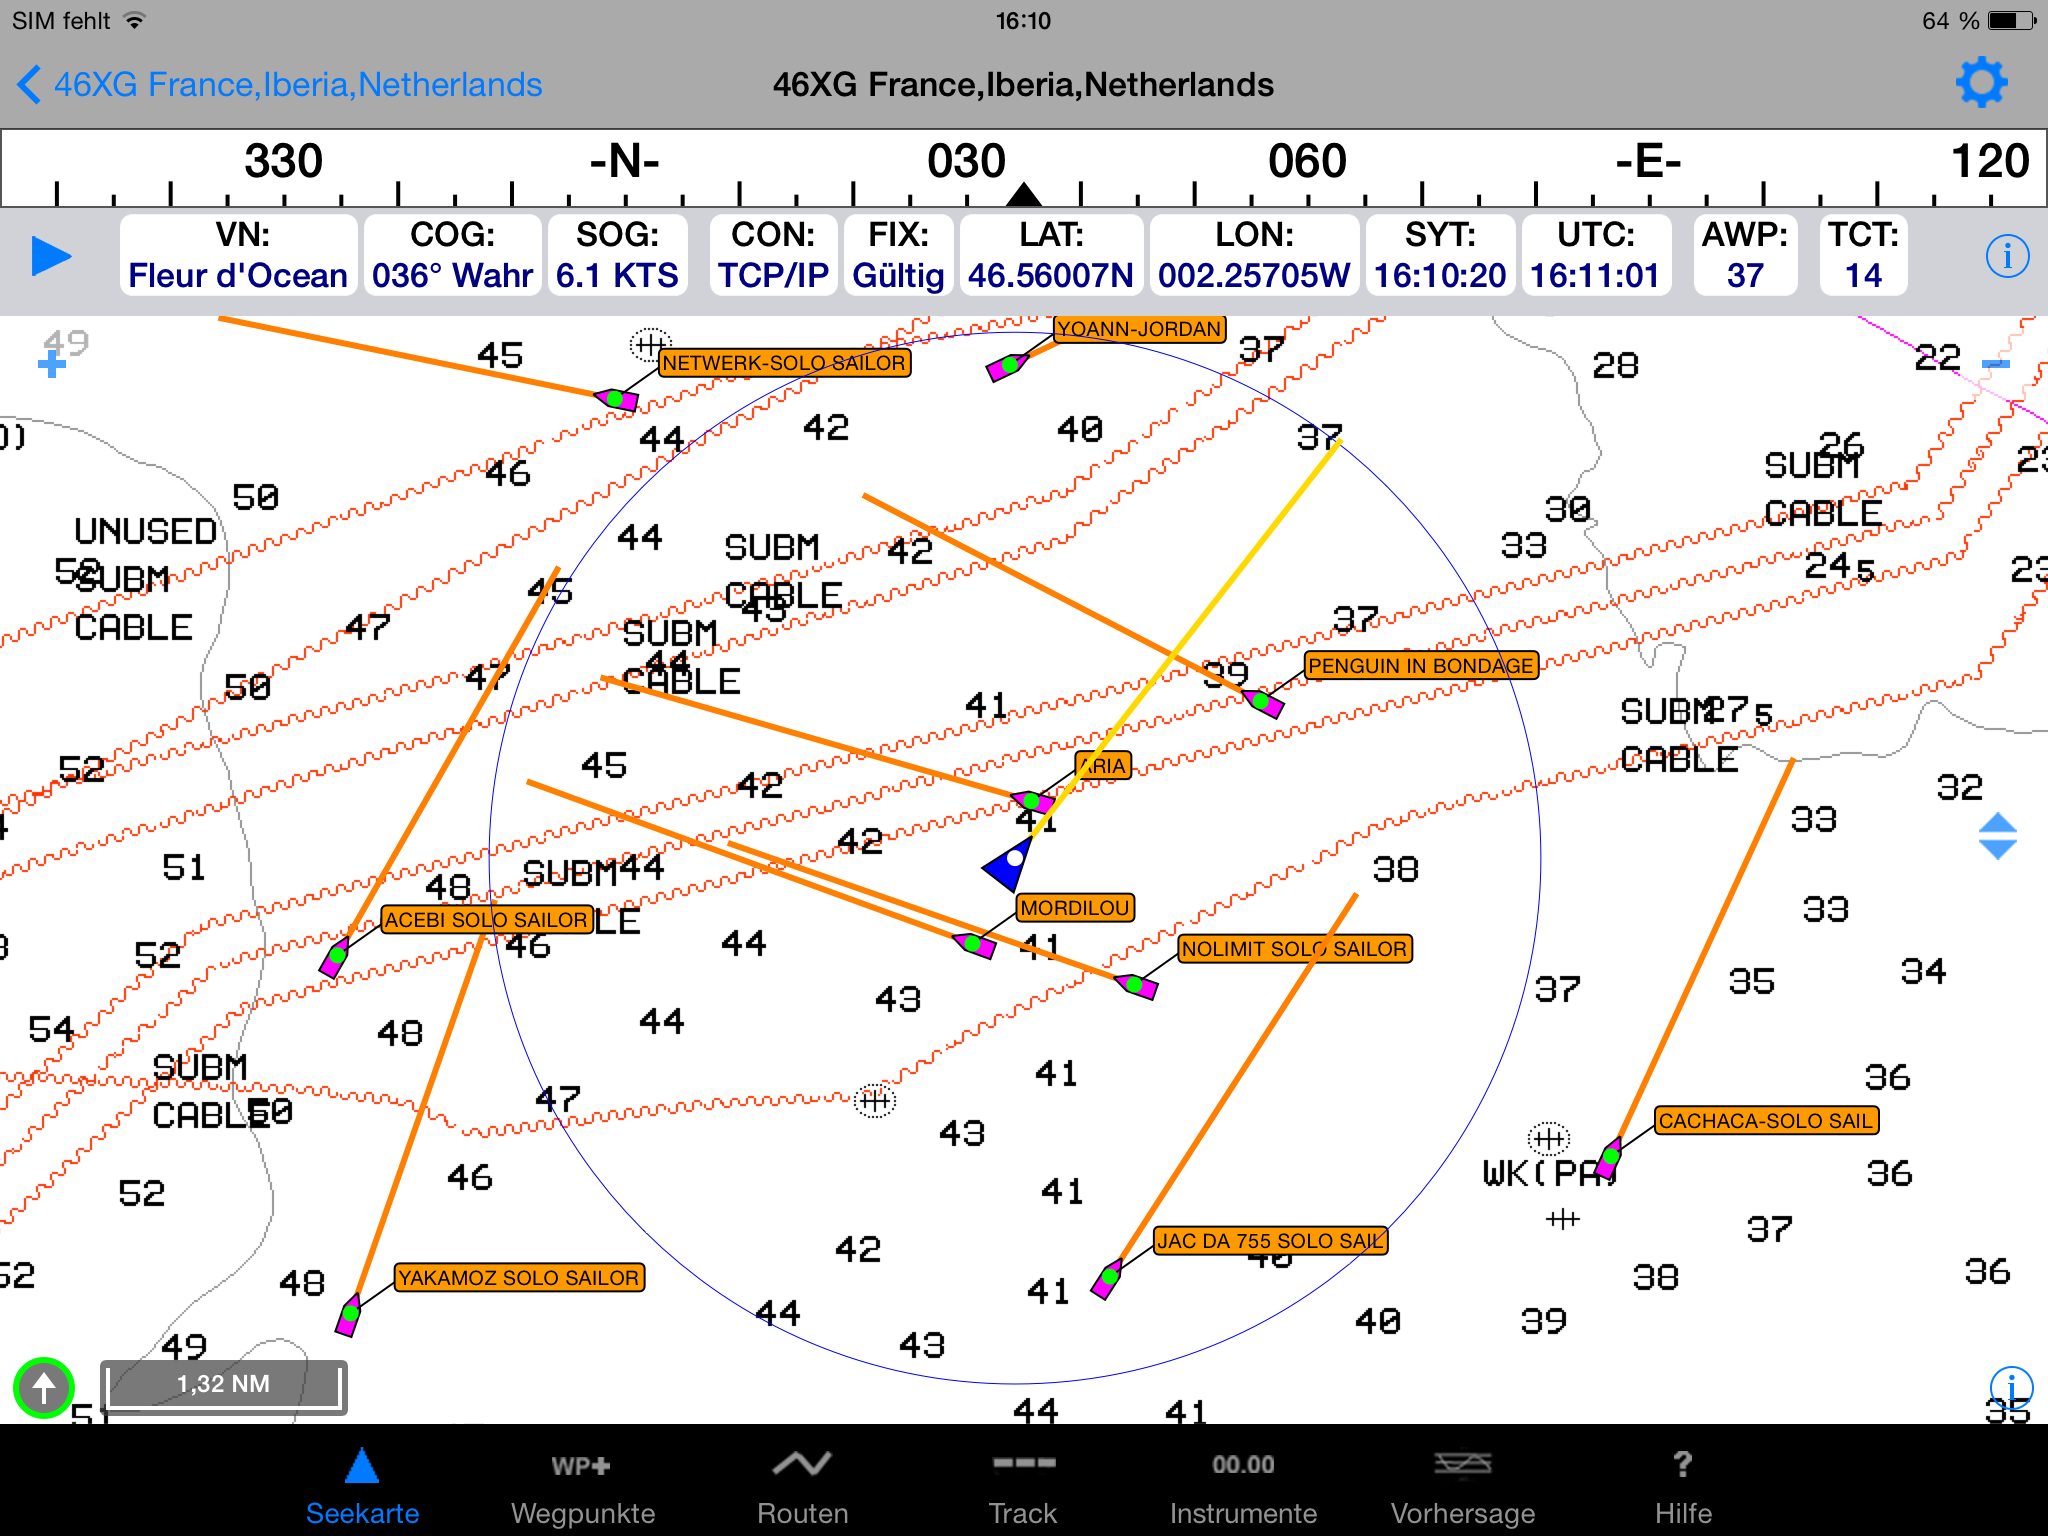Go back to 46XG France,Iberia,Netherlands
The width and height of the screenshot is (2048, 1536).
(280, 85)
